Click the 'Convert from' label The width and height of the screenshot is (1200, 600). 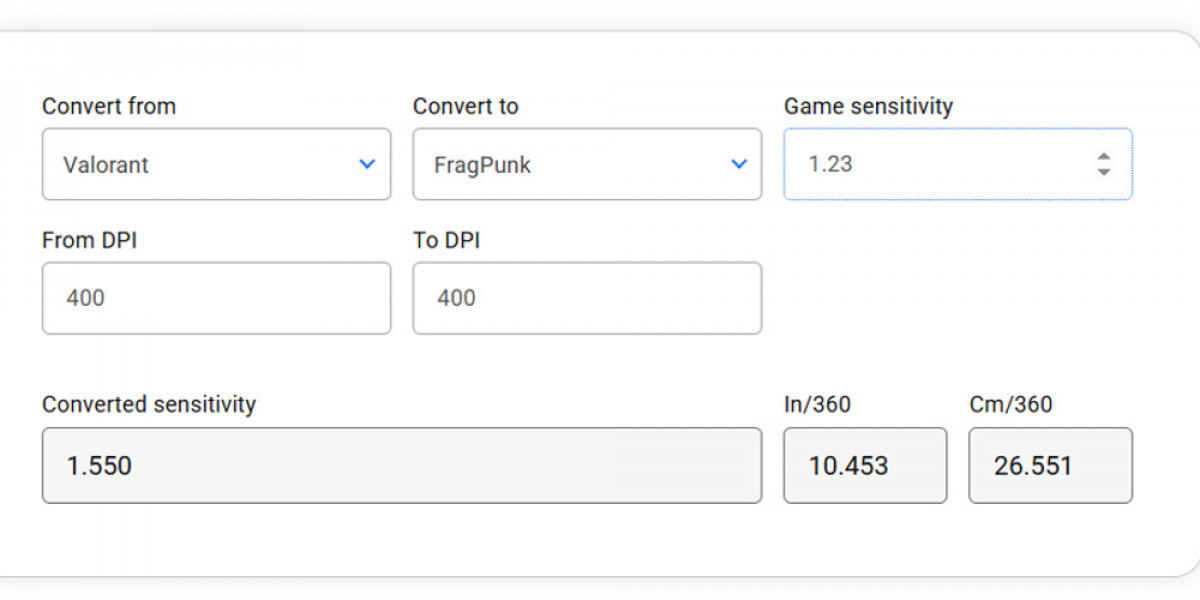(109, 106)
